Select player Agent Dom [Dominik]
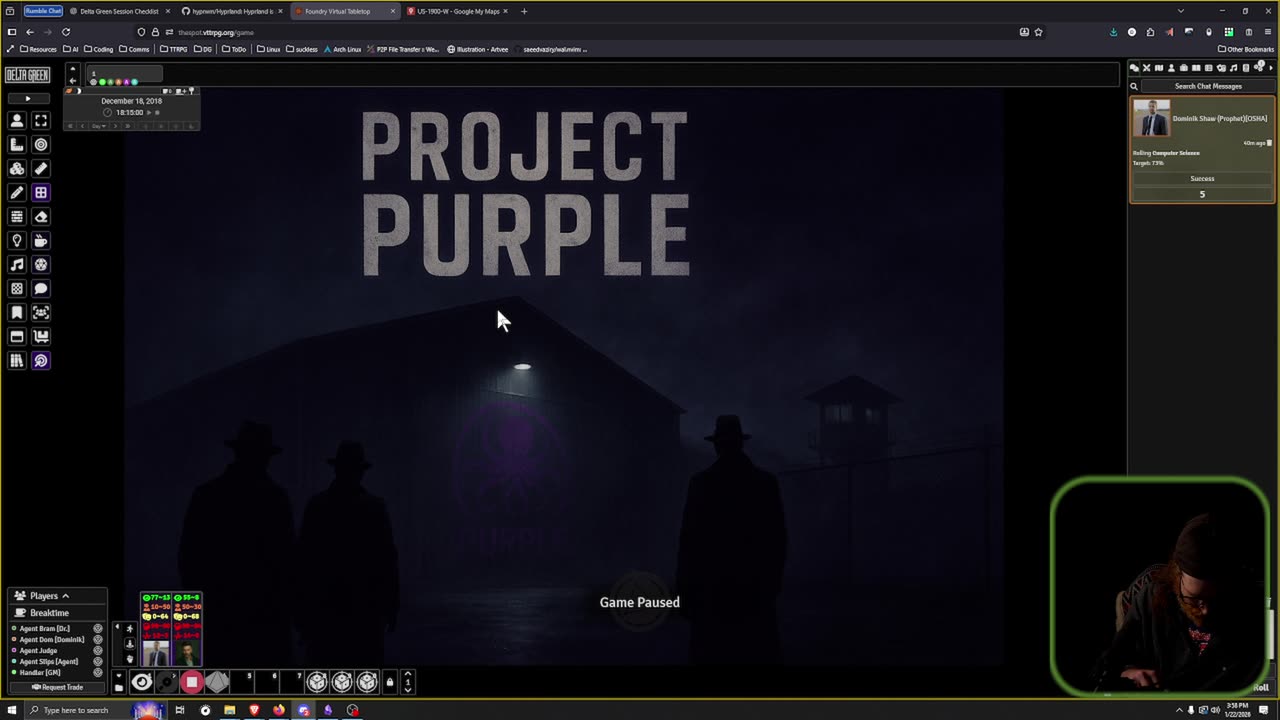 51,640
